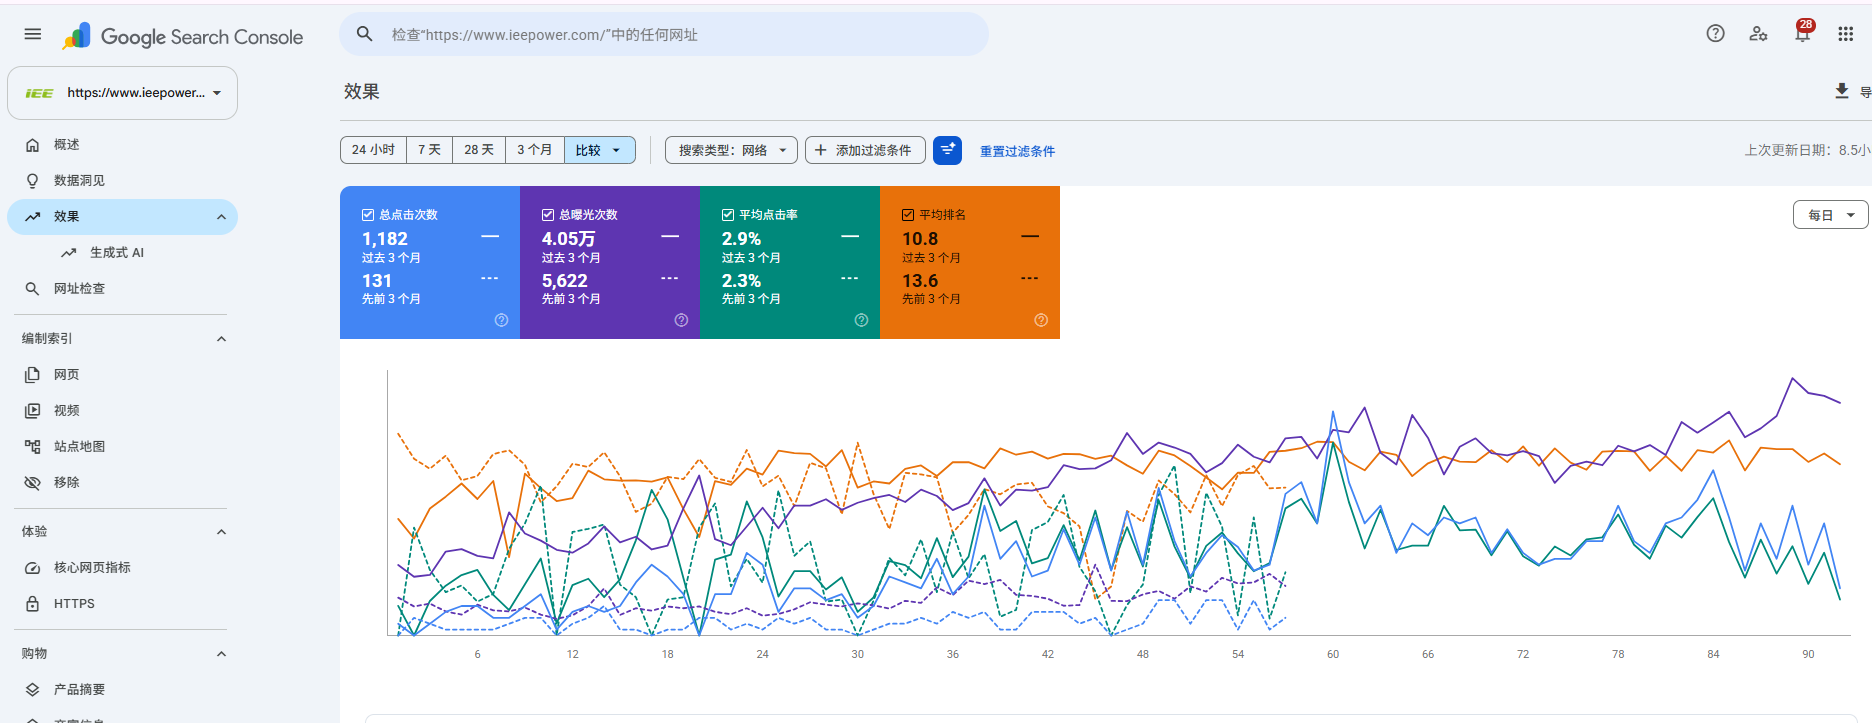Open the 比较 date range dropdown
The height and width of the screenshot is (723, 1872).
tap(600, 150)
